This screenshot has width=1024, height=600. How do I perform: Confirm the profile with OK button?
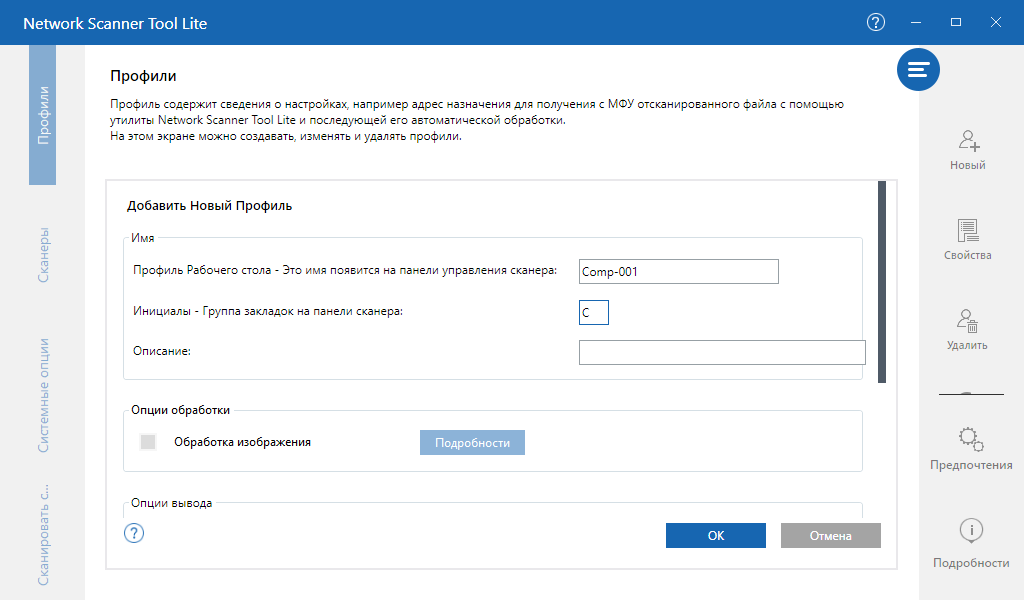tap(716, 535)
